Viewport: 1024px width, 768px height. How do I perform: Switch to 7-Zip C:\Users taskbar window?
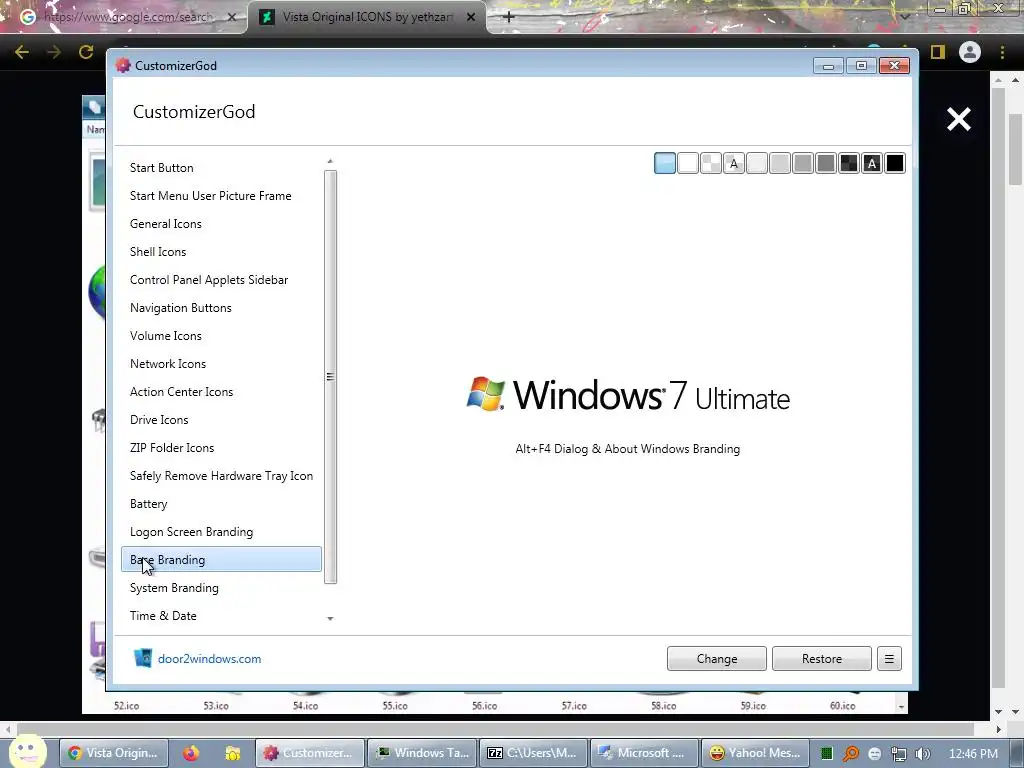533,753
